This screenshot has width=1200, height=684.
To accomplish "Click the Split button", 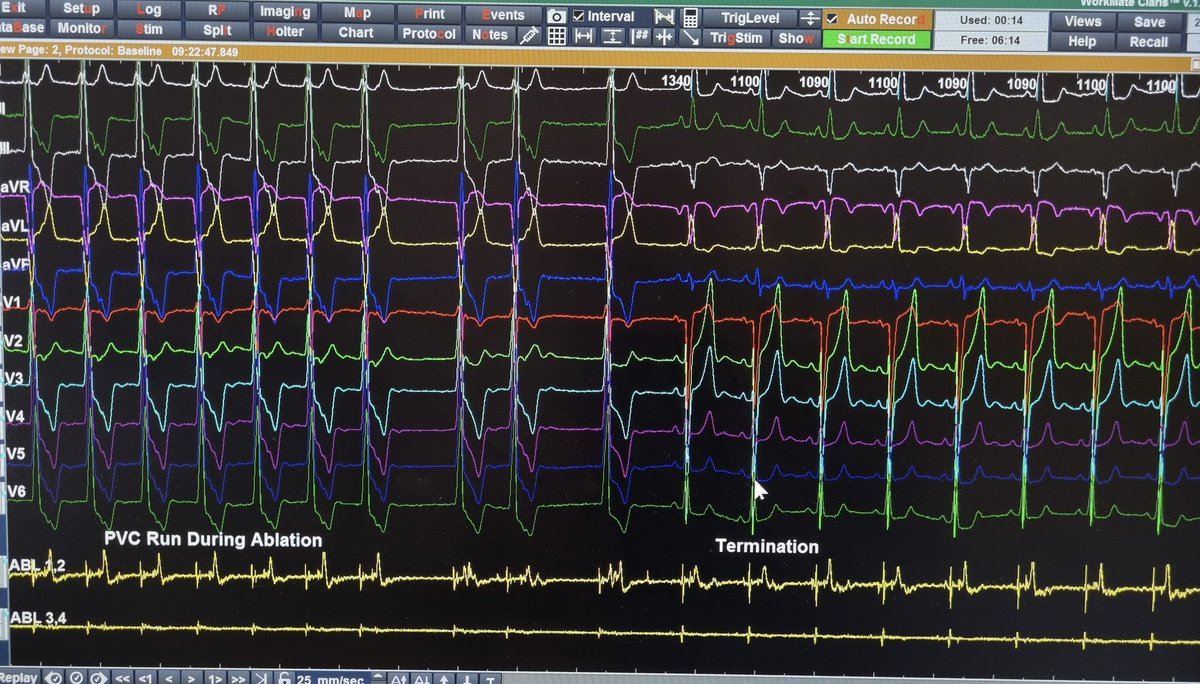I will 216,30.
